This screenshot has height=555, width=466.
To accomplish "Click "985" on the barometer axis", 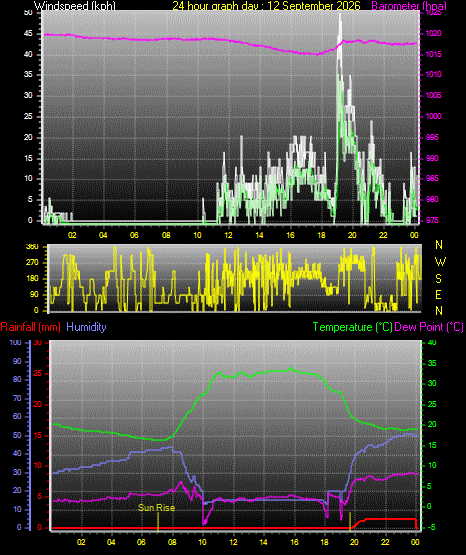I will click(432, 178).
